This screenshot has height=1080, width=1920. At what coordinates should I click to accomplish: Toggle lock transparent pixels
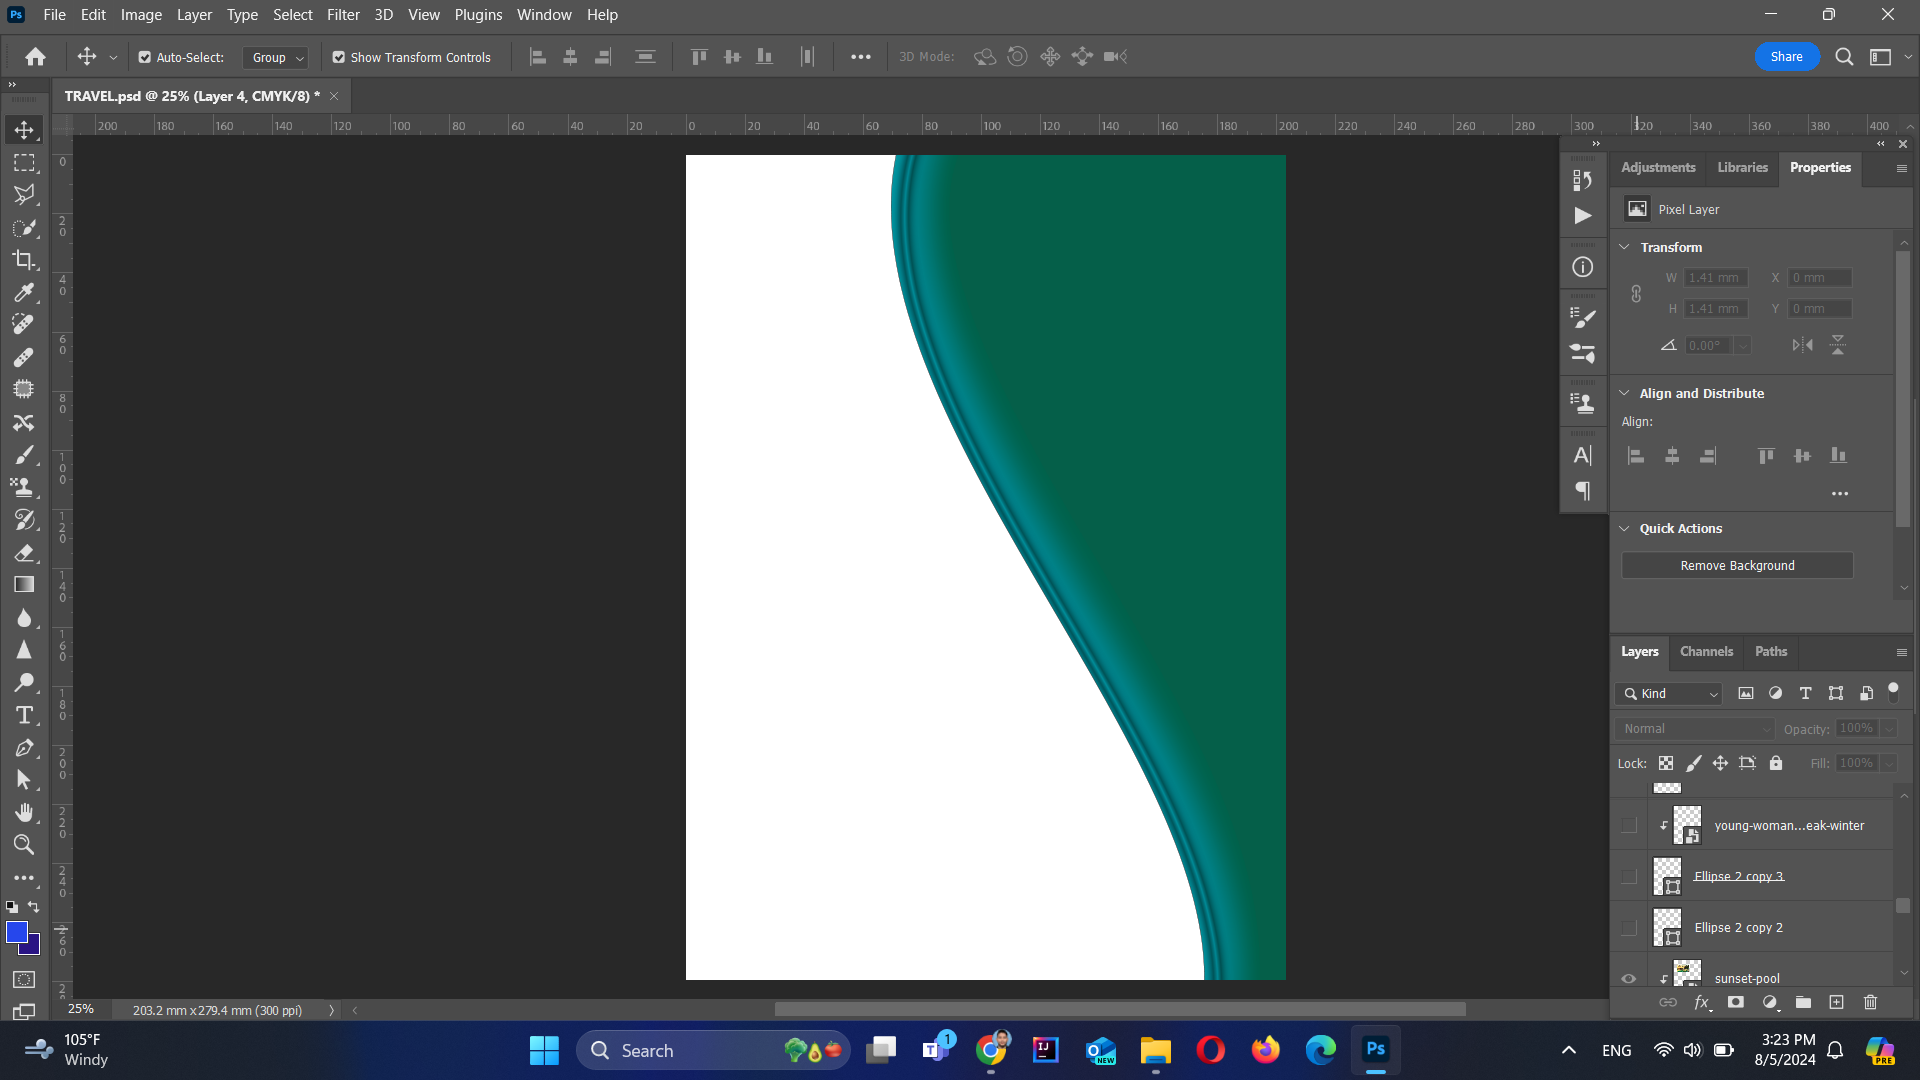[x=1666, y=763]
